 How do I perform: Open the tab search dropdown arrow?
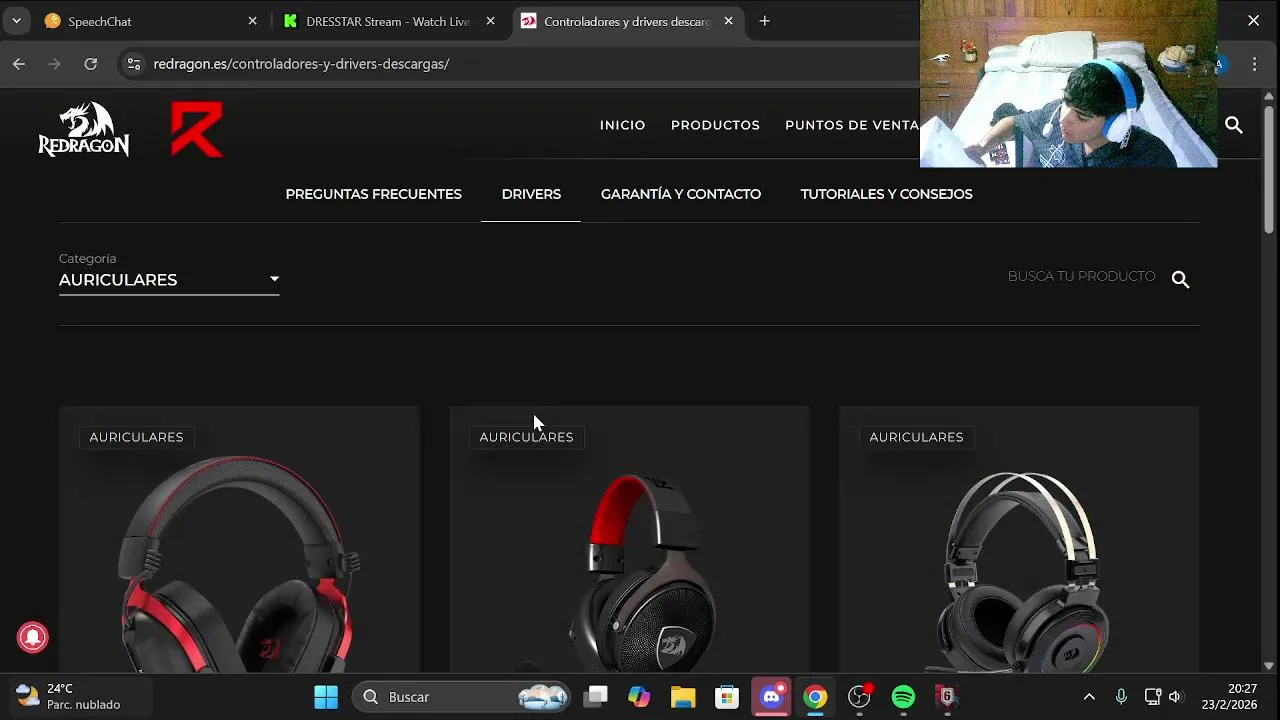pos(17,21)
